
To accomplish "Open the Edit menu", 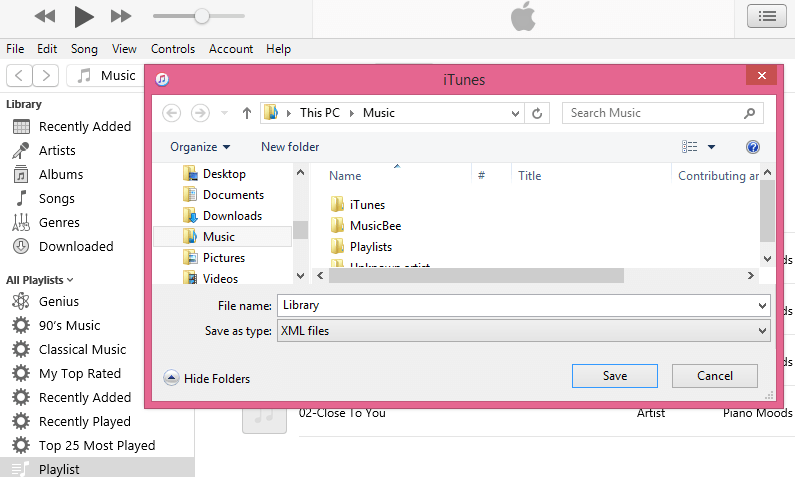I will click(47, 49).
